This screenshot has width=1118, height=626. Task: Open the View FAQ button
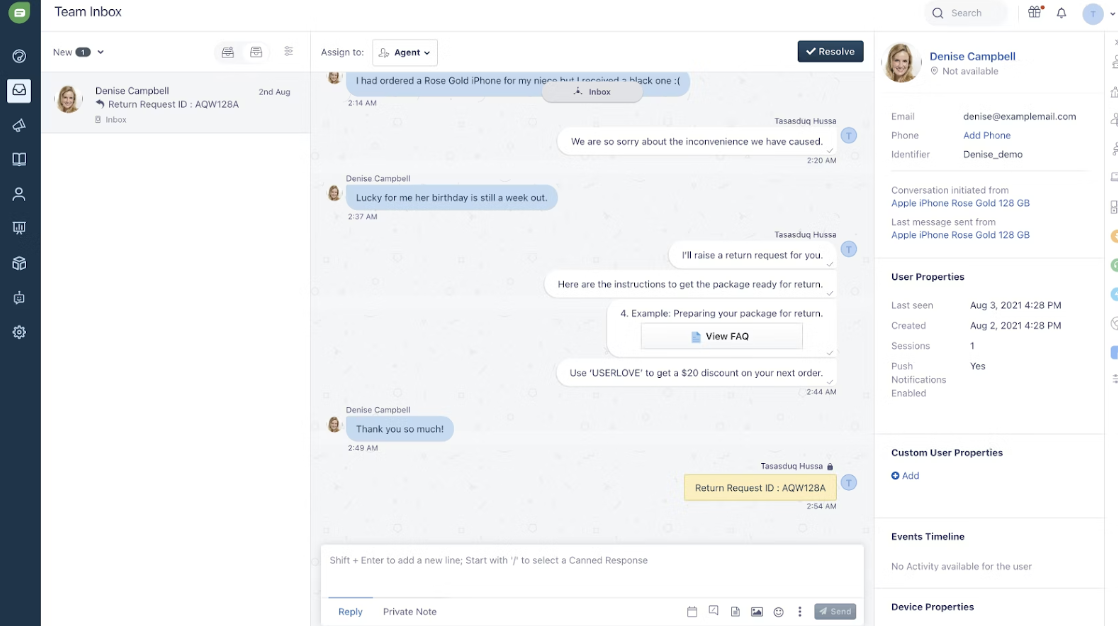click(x=722, y=337)
